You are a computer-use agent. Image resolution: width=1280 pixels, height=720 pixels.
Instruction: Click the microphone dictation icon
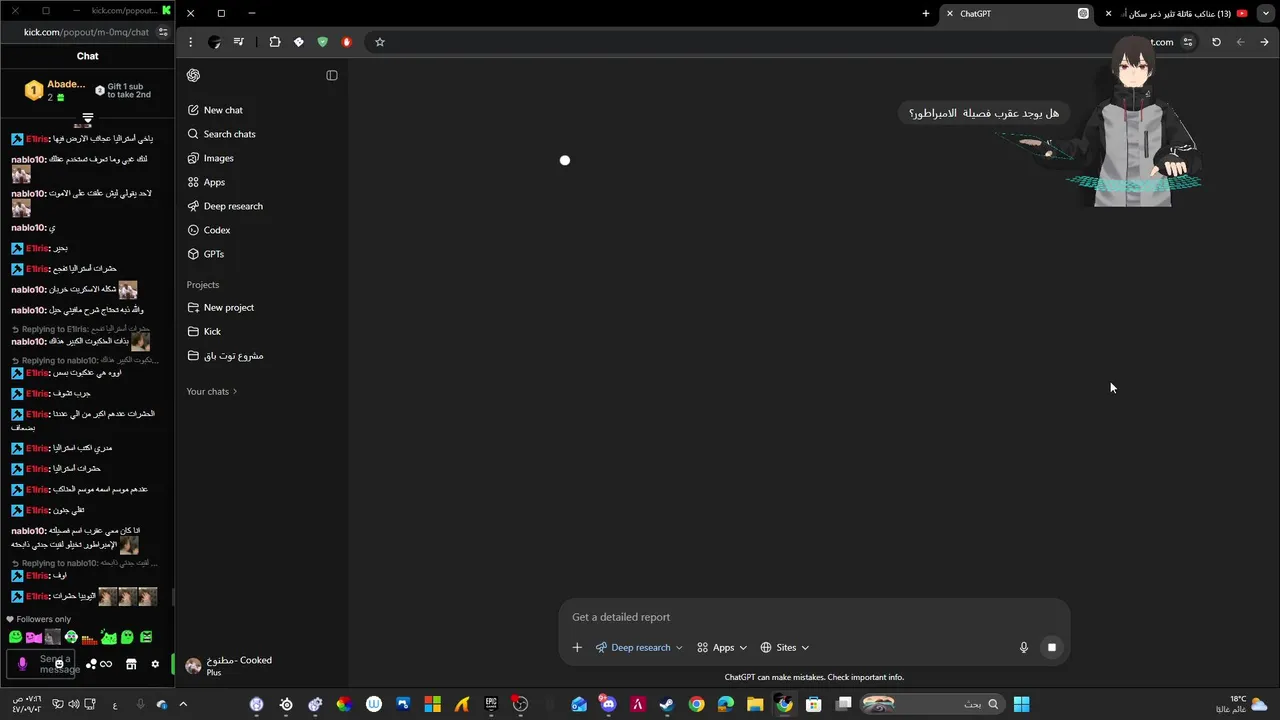[x=1023, y=647]
